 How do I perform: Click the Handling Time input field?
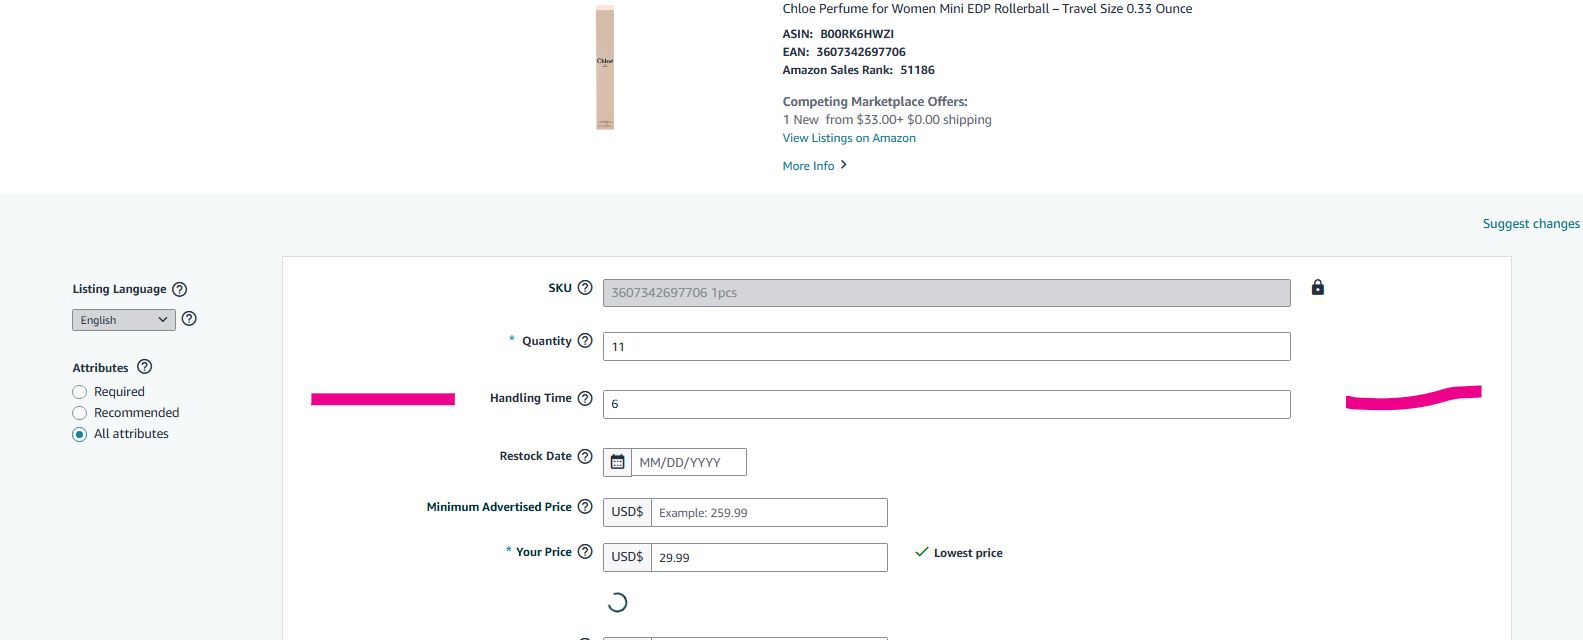pyautogui.click(x=947, y=404)
